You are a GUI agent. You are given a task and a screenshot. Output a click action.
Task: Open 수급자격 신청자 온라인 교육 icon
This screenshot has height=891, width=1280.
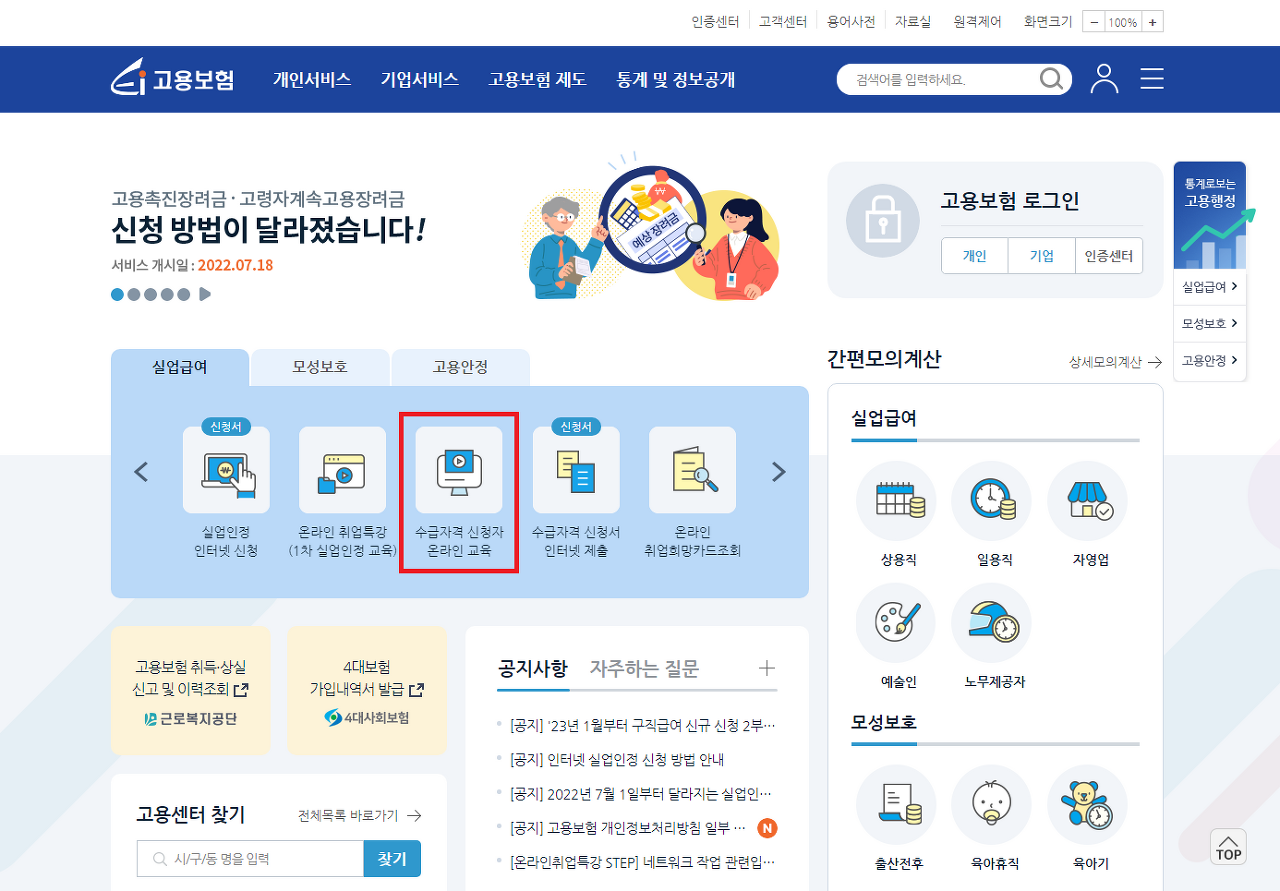[459, 470]
